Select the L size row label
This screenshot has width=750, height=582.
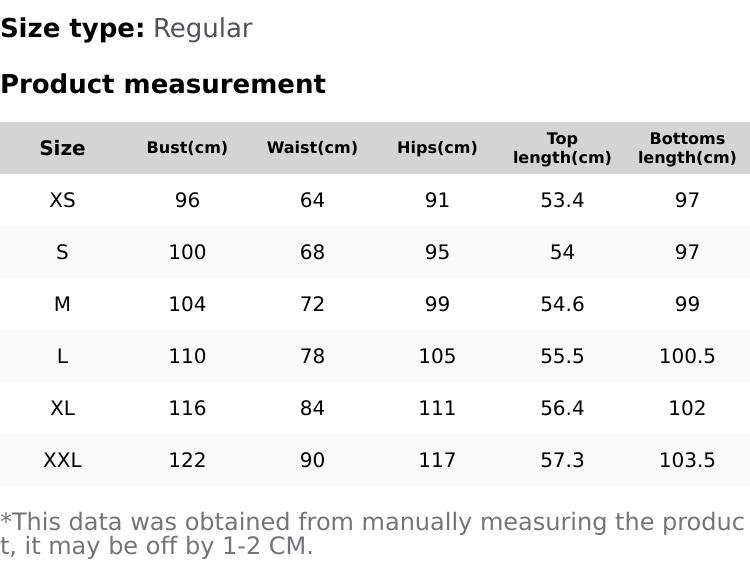tap(62, 356)
